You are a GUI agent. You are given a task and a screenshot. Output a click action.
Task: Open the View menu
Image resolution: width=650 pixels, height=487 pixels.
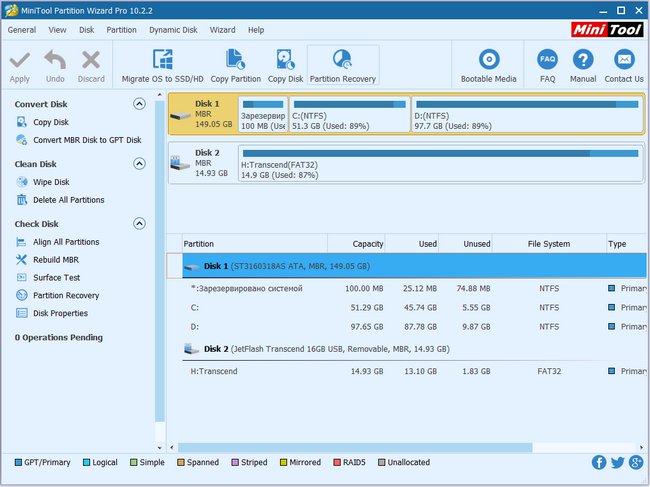57,30
